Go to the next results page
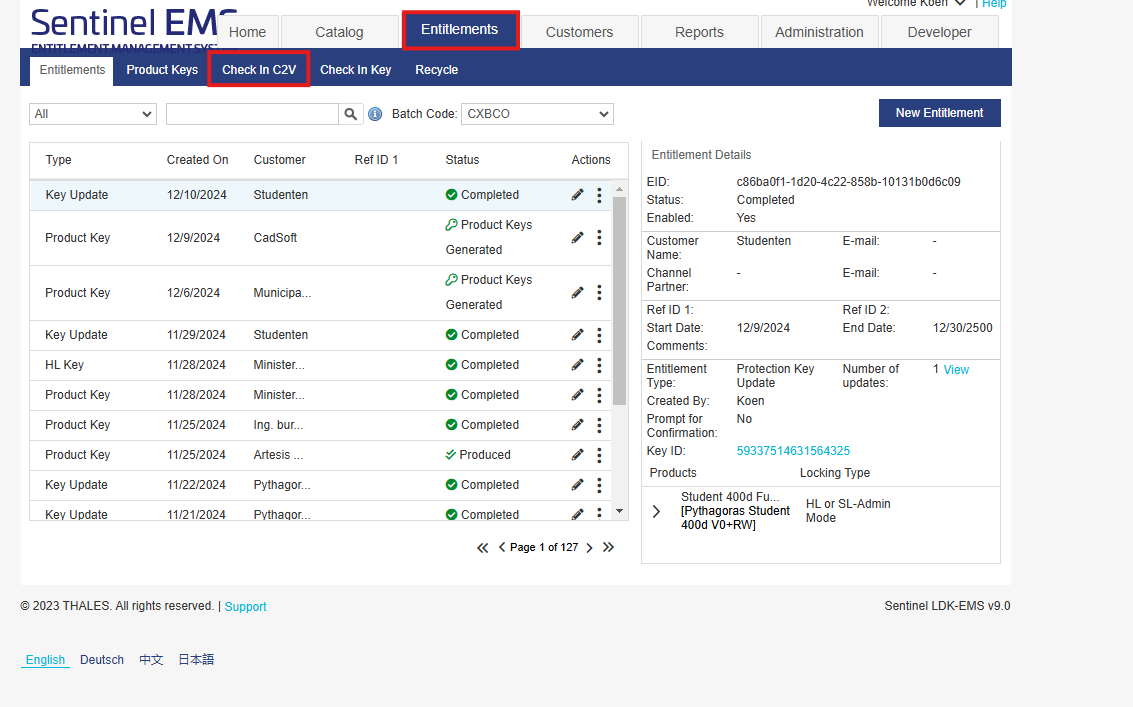Image resolution: width=1133 pixels, height=707 pixels. tap(590, 547)
